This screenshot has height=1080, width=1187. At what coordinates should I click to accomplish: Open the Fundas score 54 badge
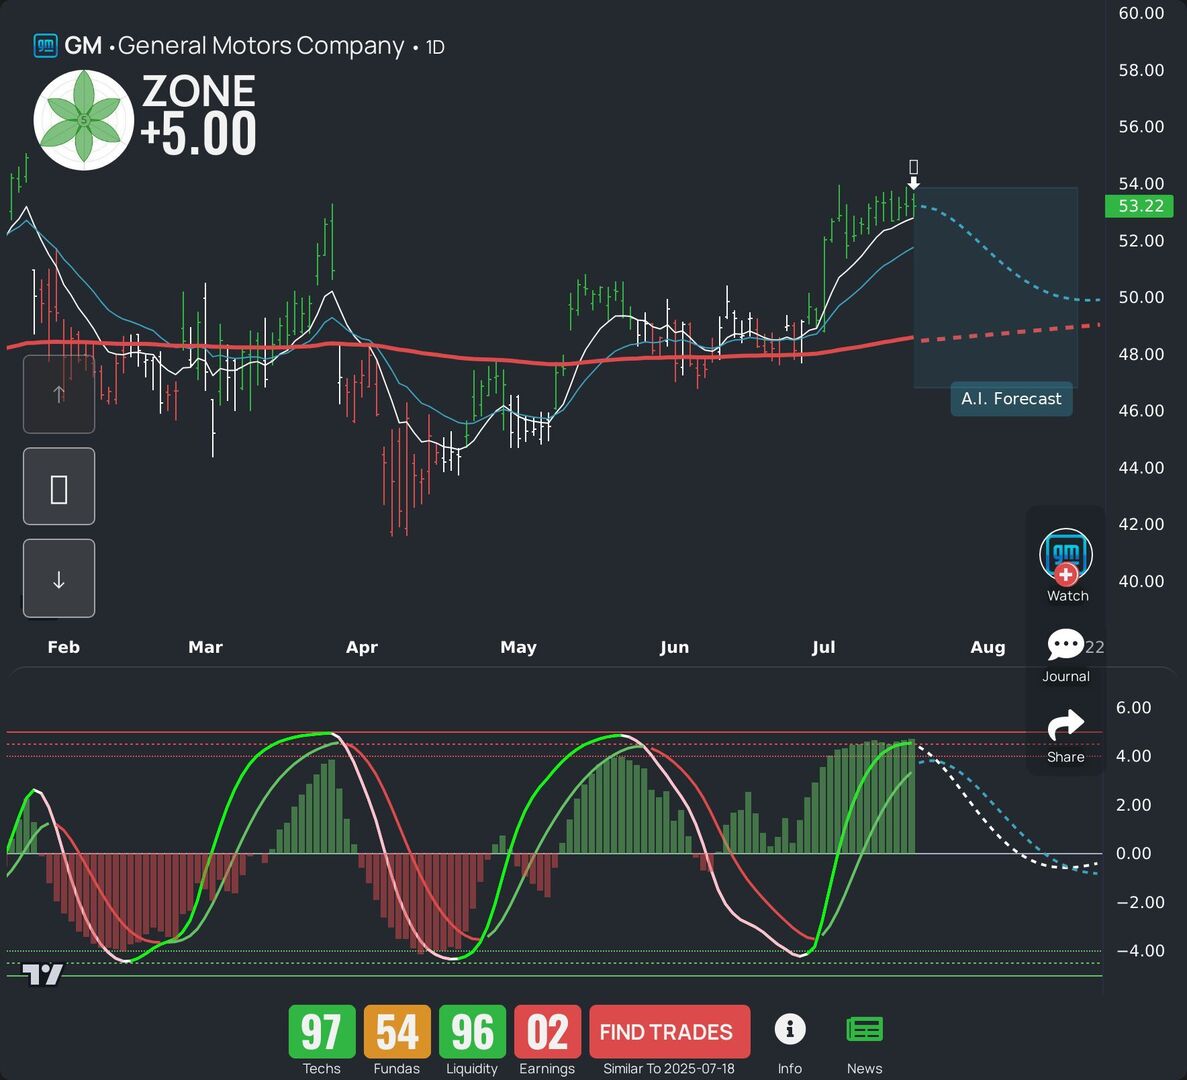coord(397,1032)
